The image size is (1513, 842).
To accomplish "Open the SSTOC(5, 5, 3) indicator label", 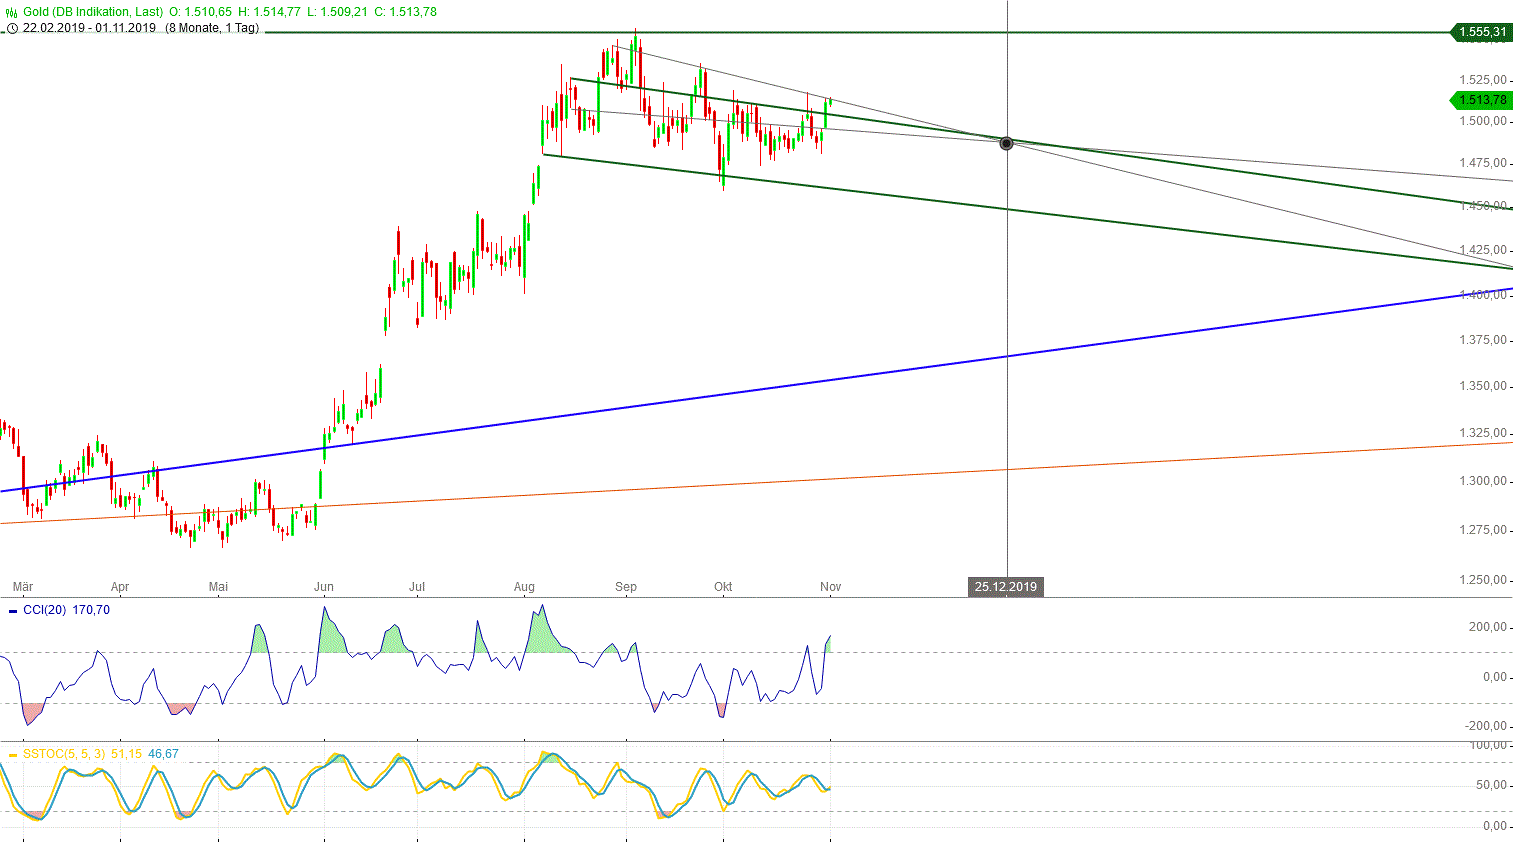I will 64,754.
